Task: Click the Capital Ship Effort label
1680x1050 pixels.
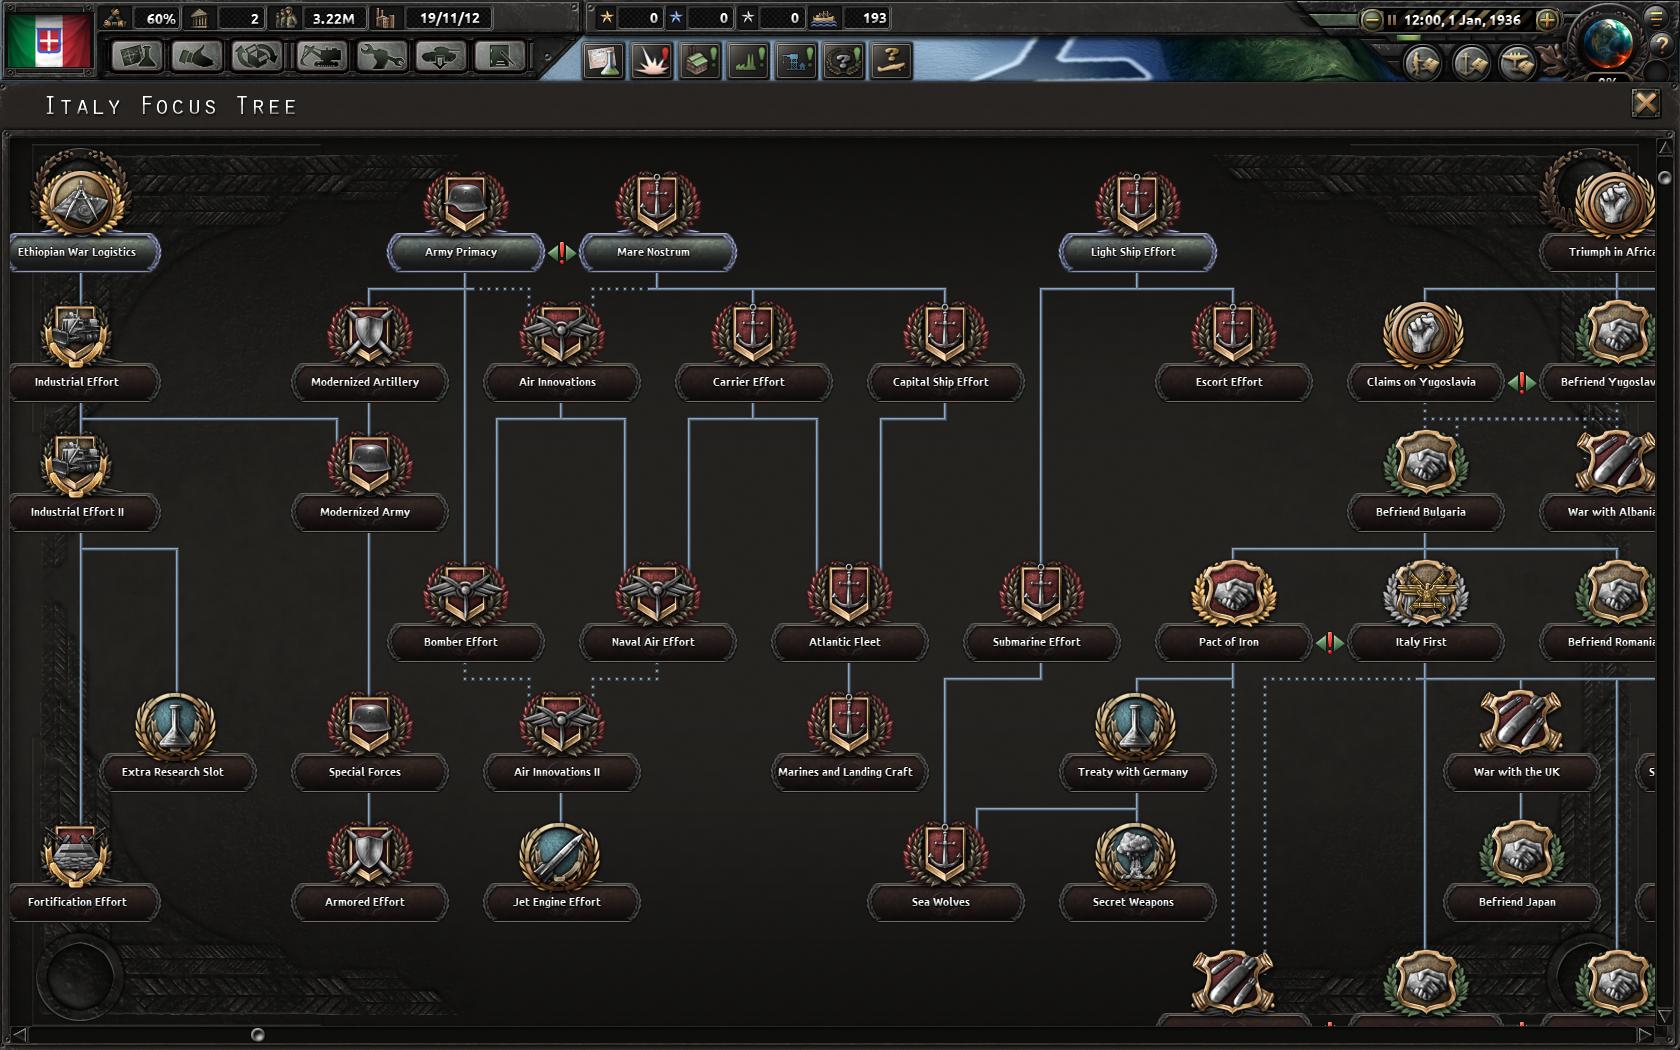Action: (x=941, y=382)
